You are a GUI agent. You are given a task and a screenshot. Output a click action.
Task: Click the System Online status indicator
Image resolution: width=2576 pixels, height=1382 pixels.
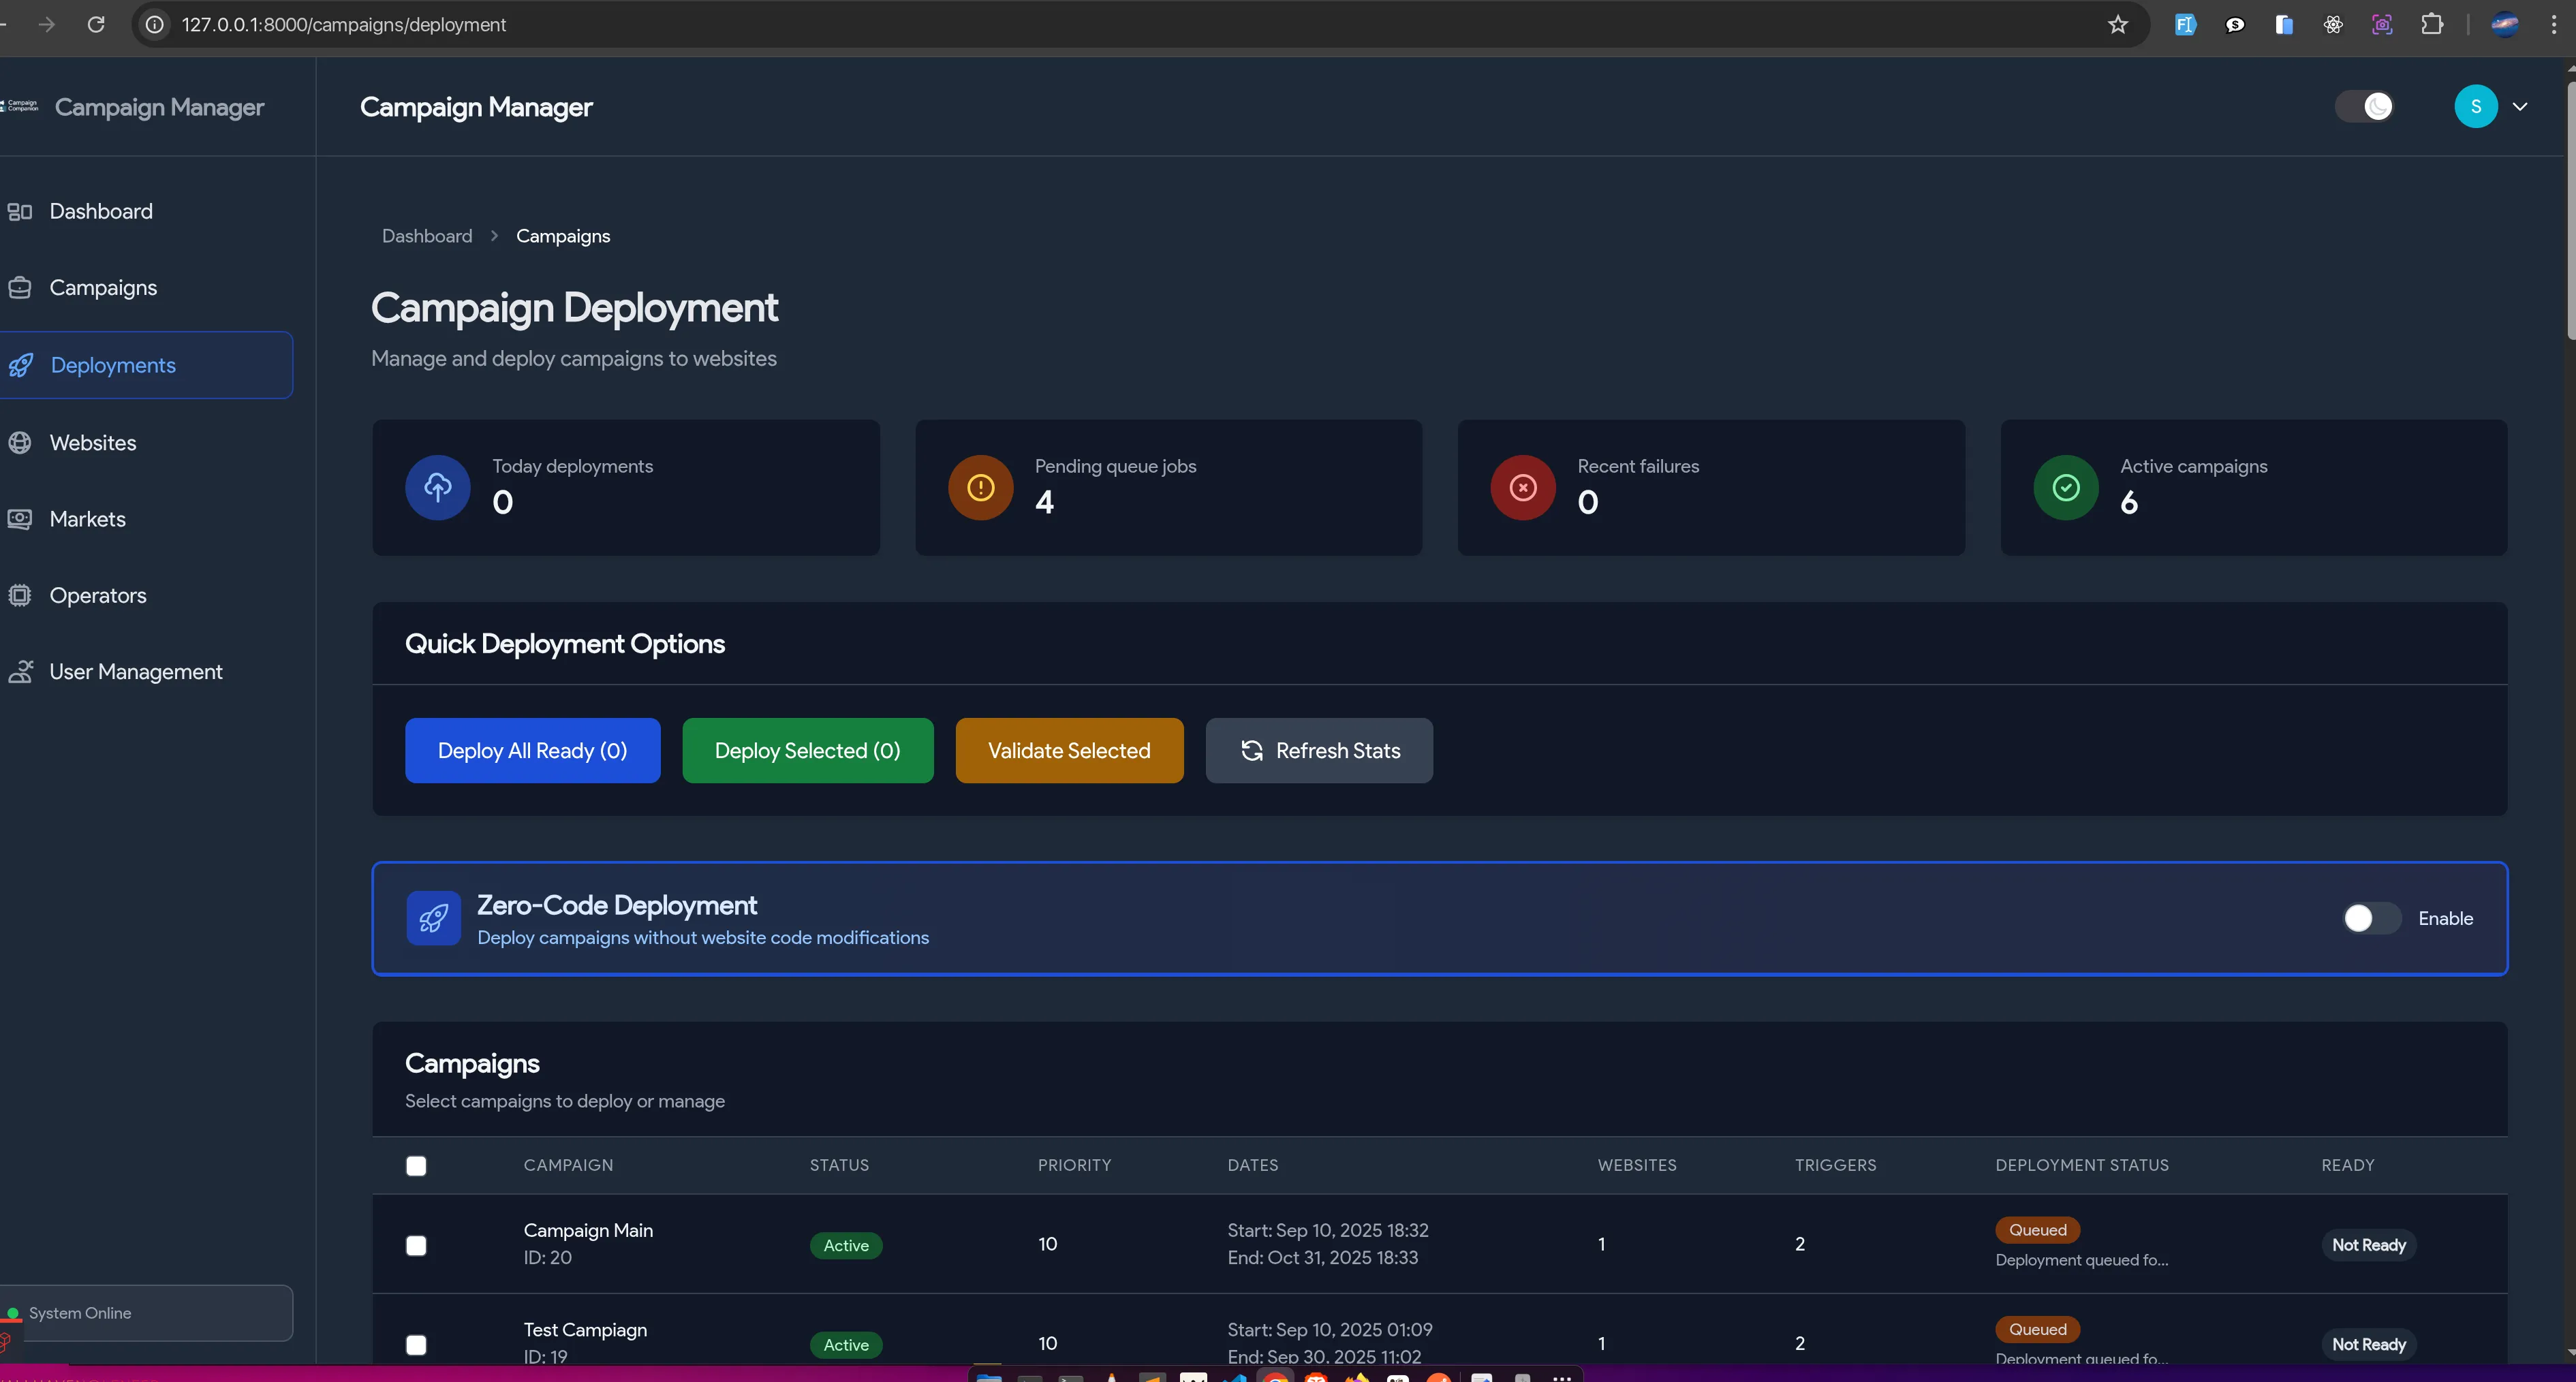tap(146, 1313)
